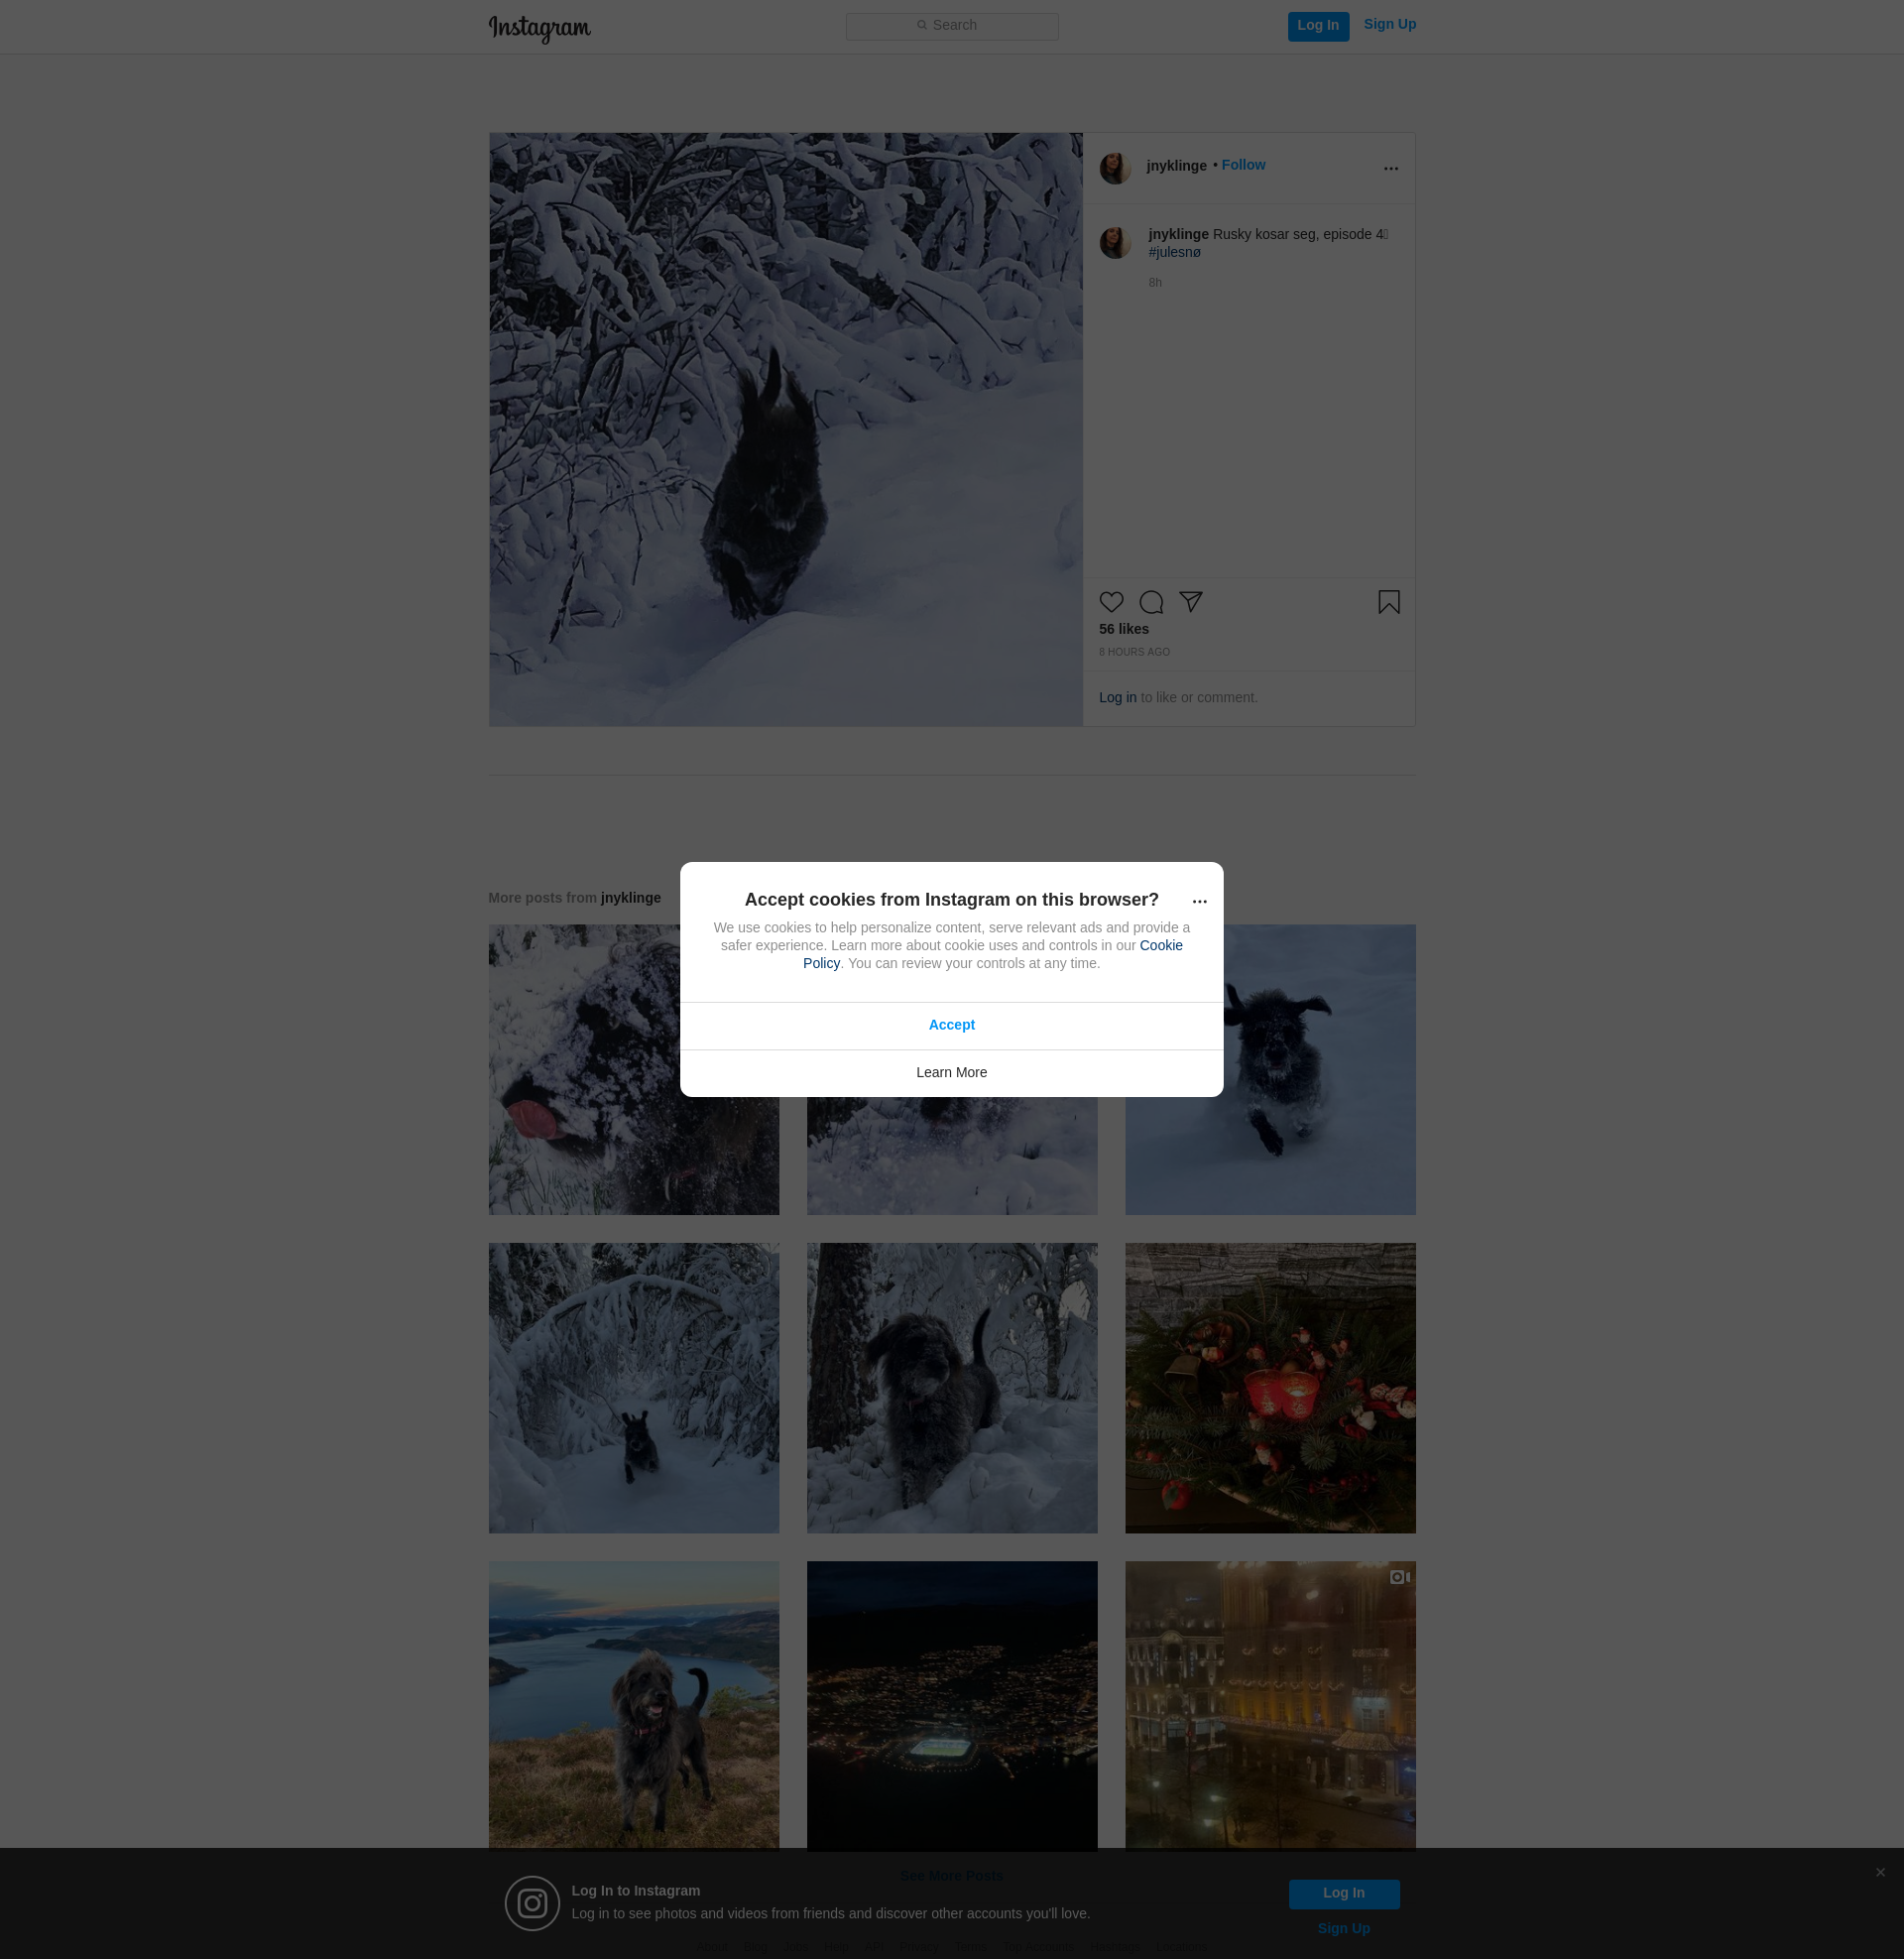Click Log in to like or comment
This screenshot has width=1904, height=1959.
[x=1117, y=697]
